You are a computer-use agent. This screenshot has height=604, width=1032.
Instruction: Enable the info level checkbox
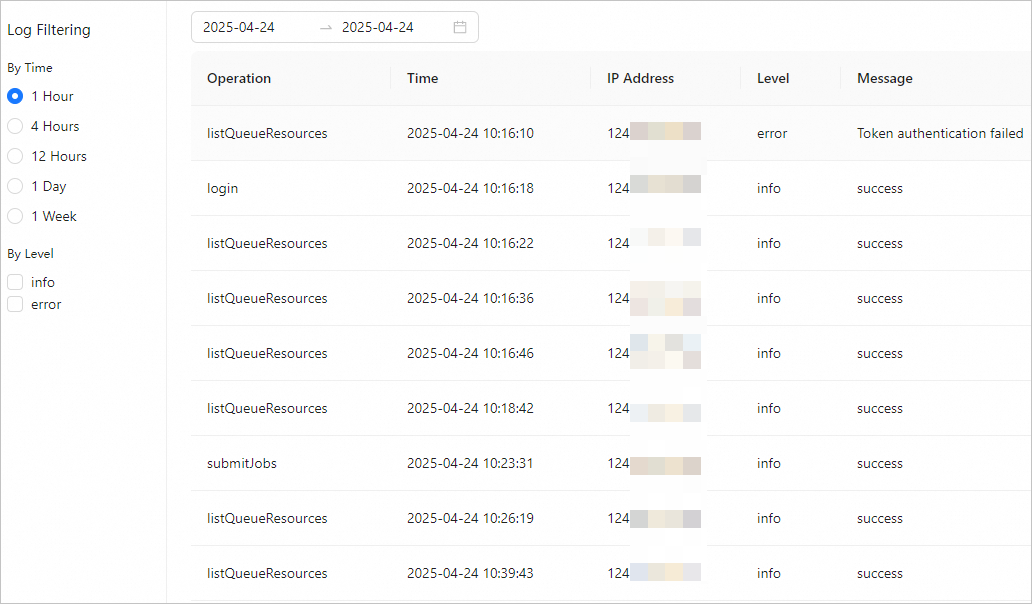coord(15,282)
